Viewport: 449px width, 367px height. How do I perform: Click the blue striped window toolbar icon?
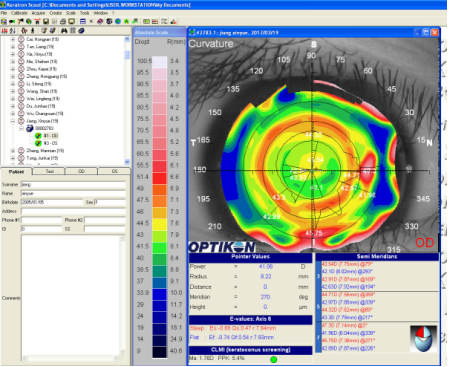pyautogui.click(x=83, y=22)
